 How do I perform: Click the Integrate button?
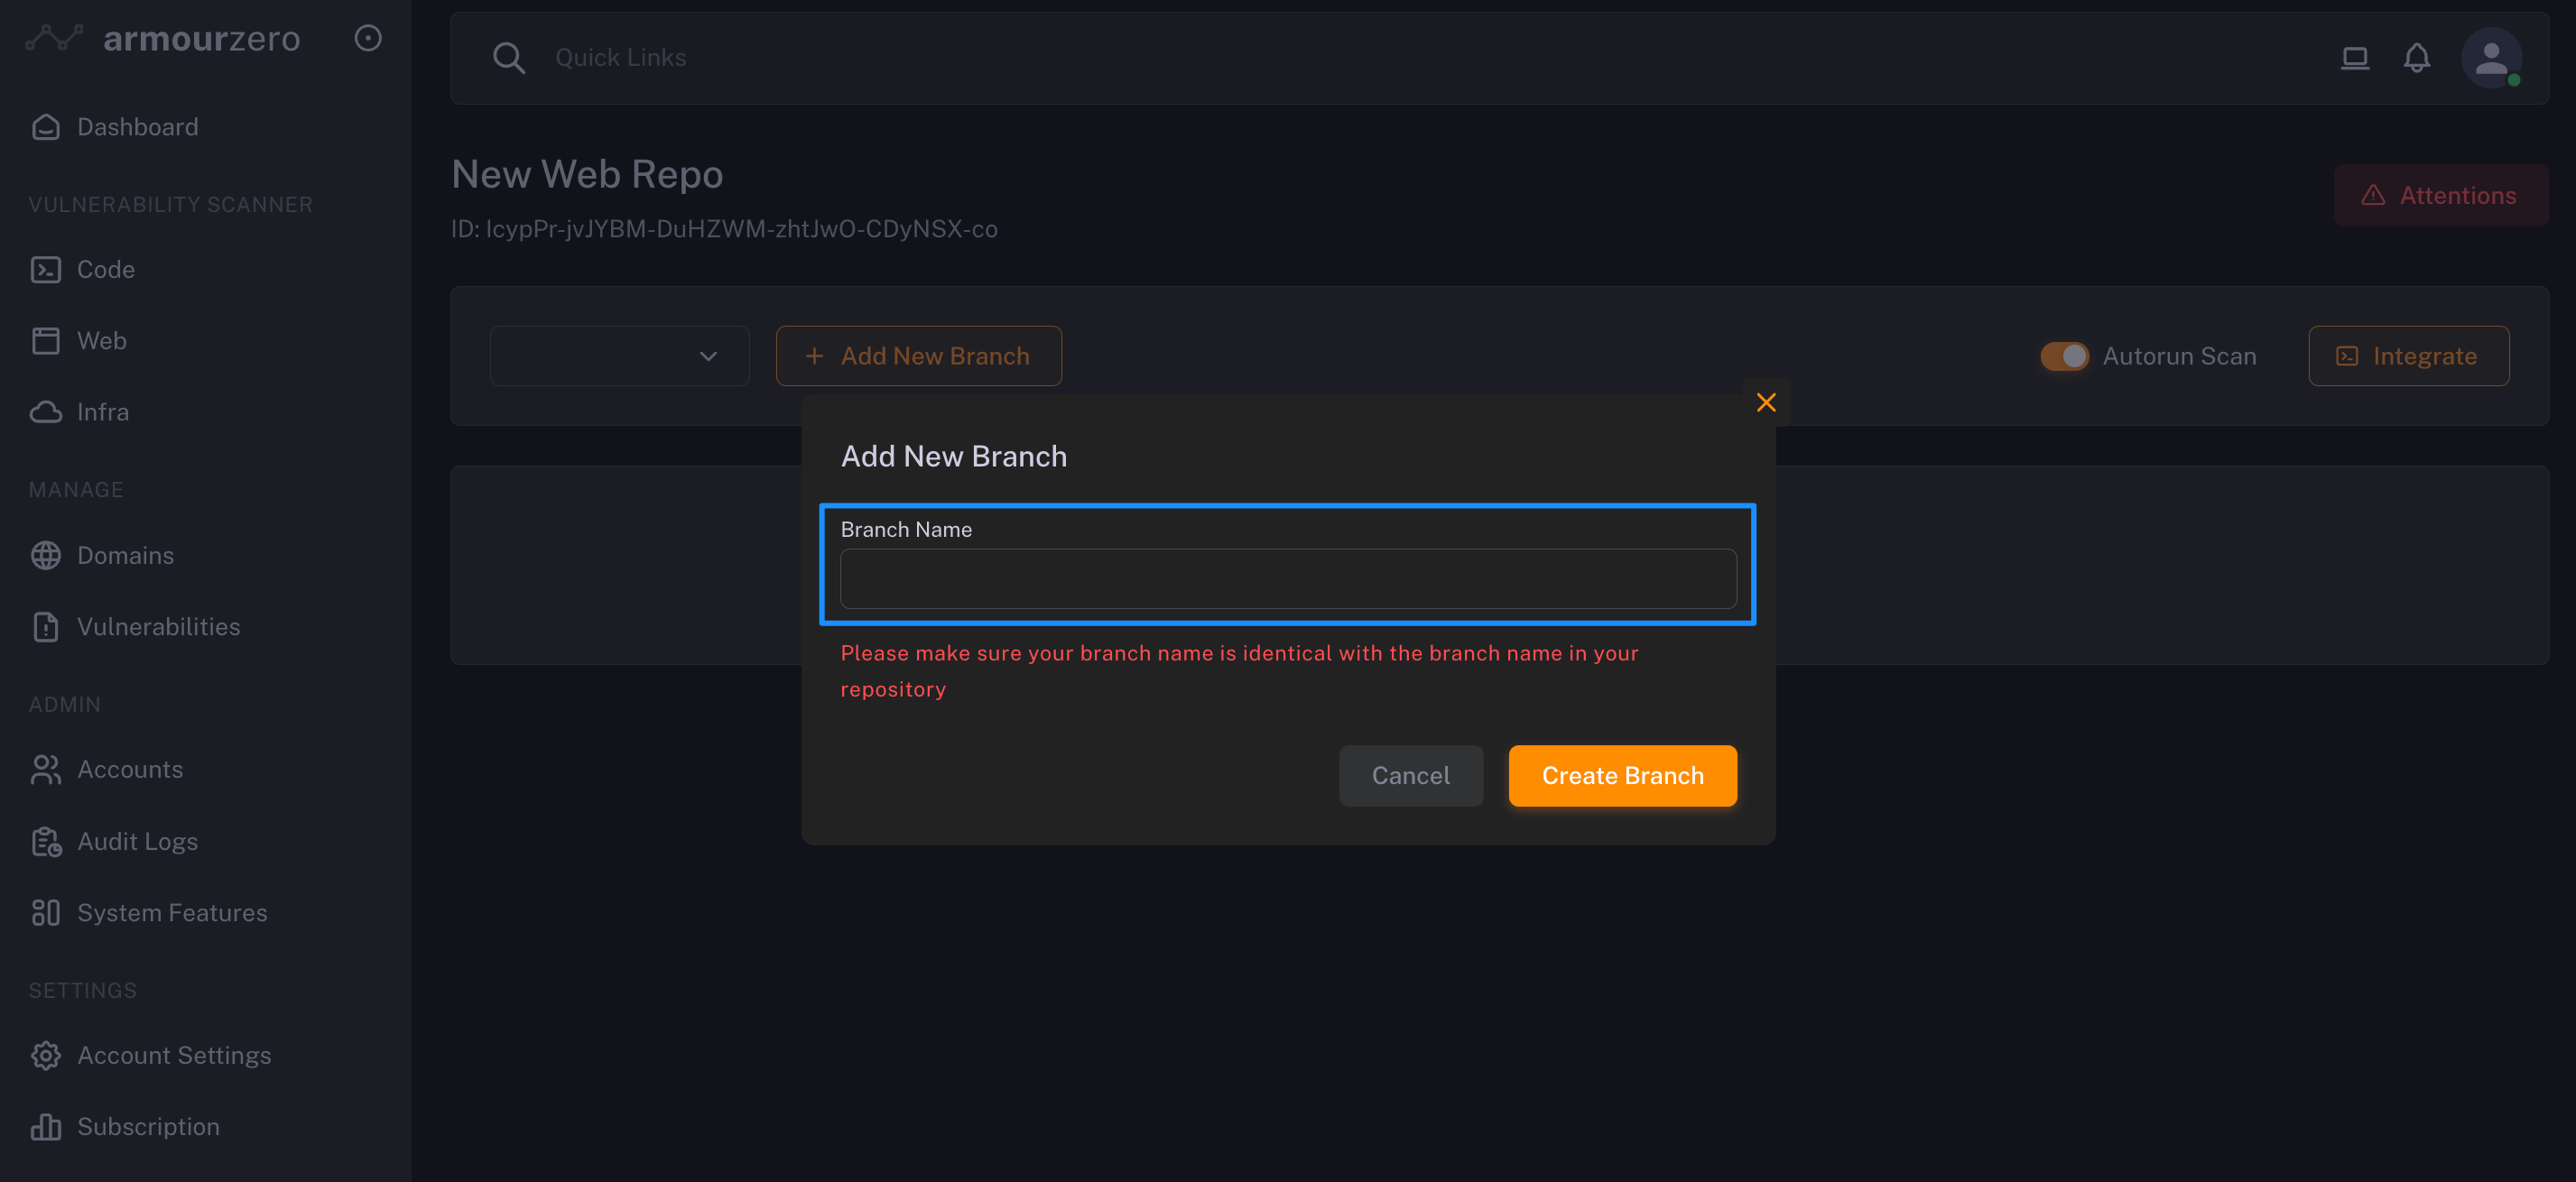[x=2407, y=356]
